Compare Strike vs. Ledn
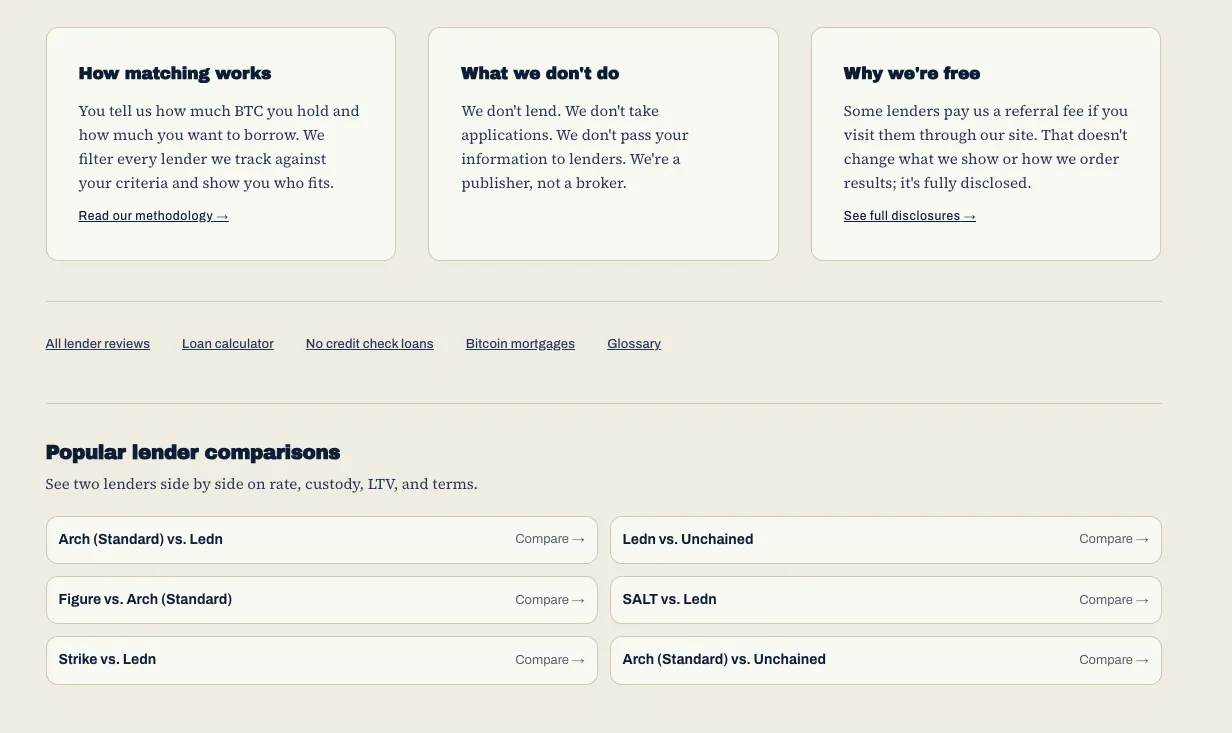 pyautogui.click(x=322, y=660)
